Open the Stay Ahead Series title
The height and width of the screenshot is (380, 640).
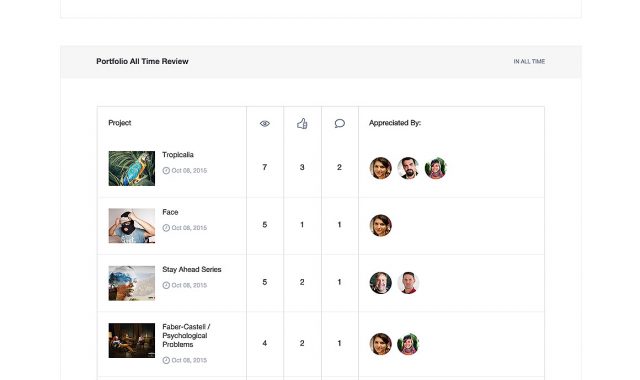click(x=192, y=269)
